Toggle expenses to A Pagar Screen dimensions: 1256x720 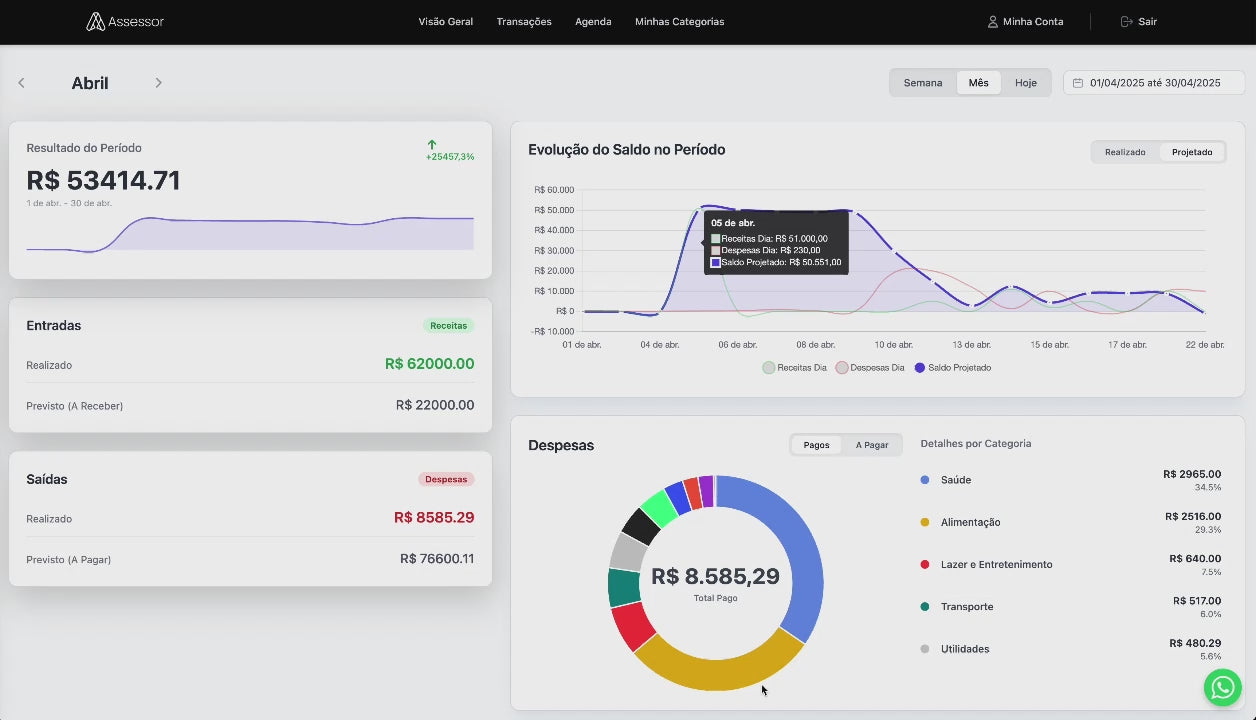point(871,445)
